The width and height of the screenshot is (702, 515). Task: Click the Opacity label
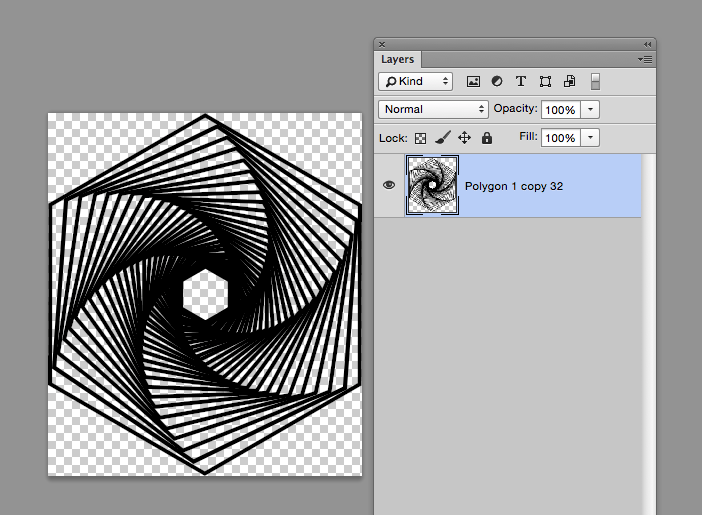[515, 108]
